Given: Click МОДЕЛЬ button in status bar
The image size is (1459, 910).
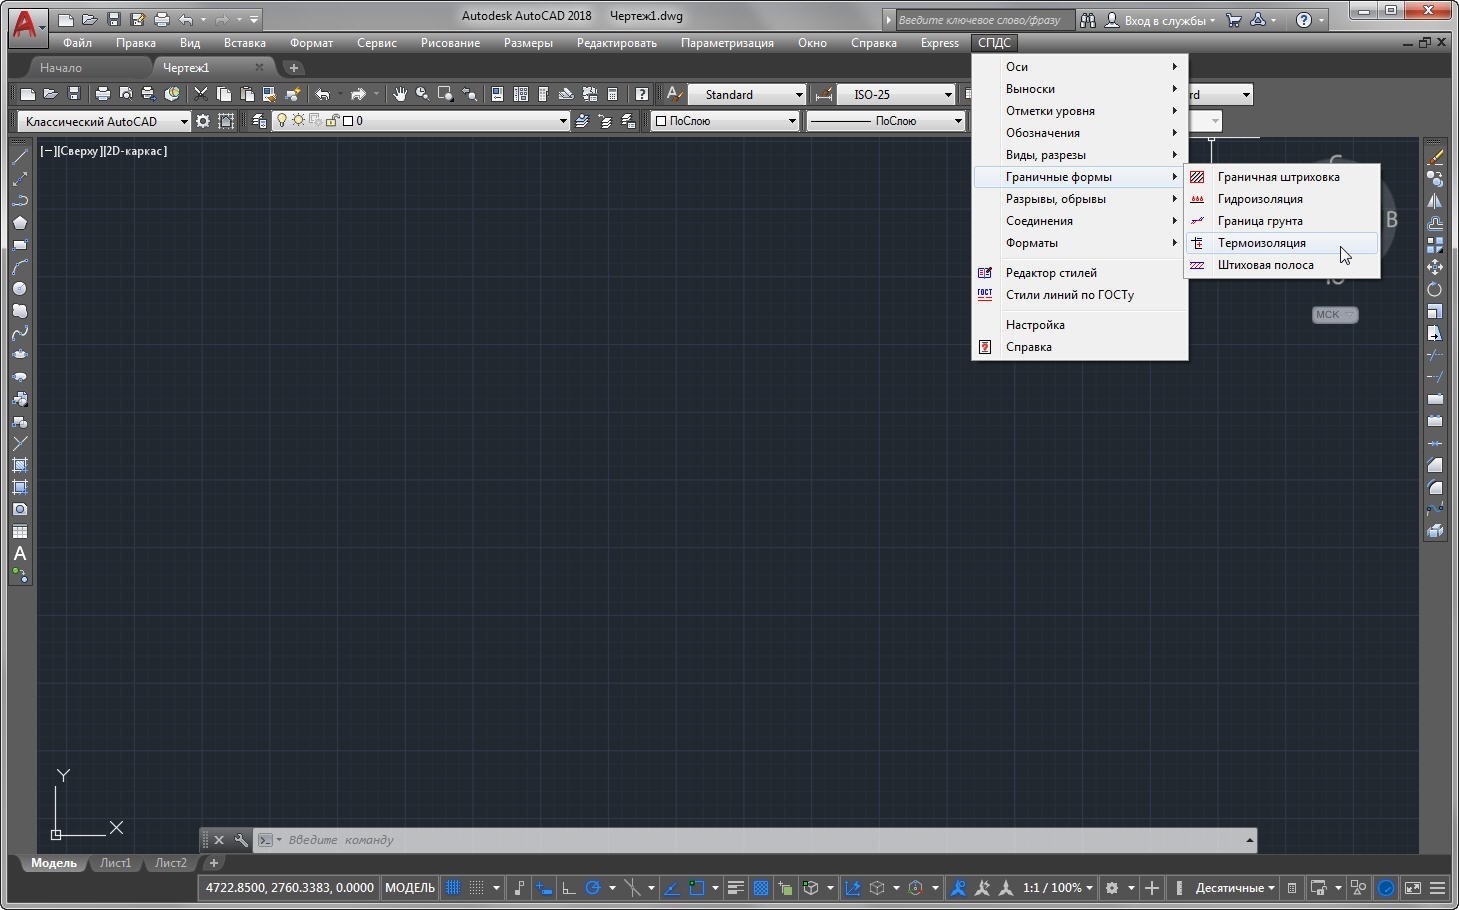Looking at the screenshot, I should click(x=410, y=887).
